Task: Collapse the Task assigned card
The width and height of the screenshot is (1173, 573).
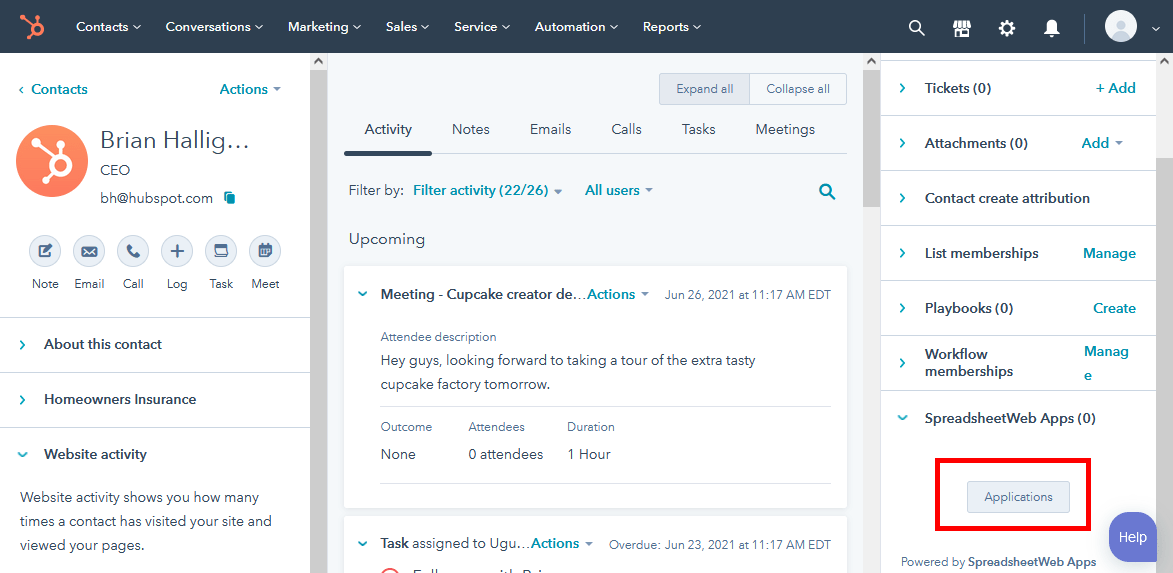Action: [x=363, y=544]
